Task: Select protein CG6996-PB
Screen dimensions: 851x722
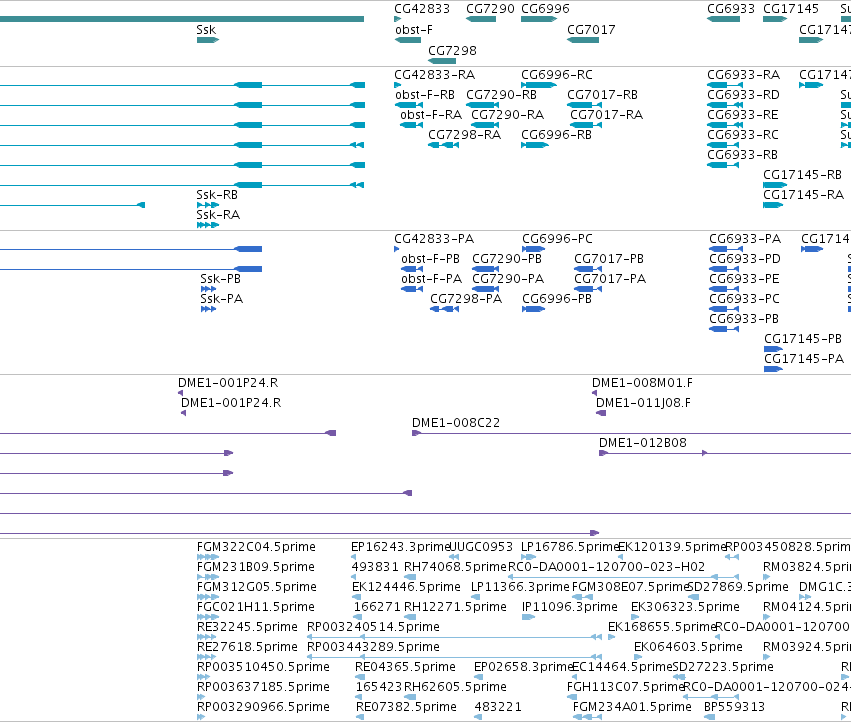Action: coord(557,299)
